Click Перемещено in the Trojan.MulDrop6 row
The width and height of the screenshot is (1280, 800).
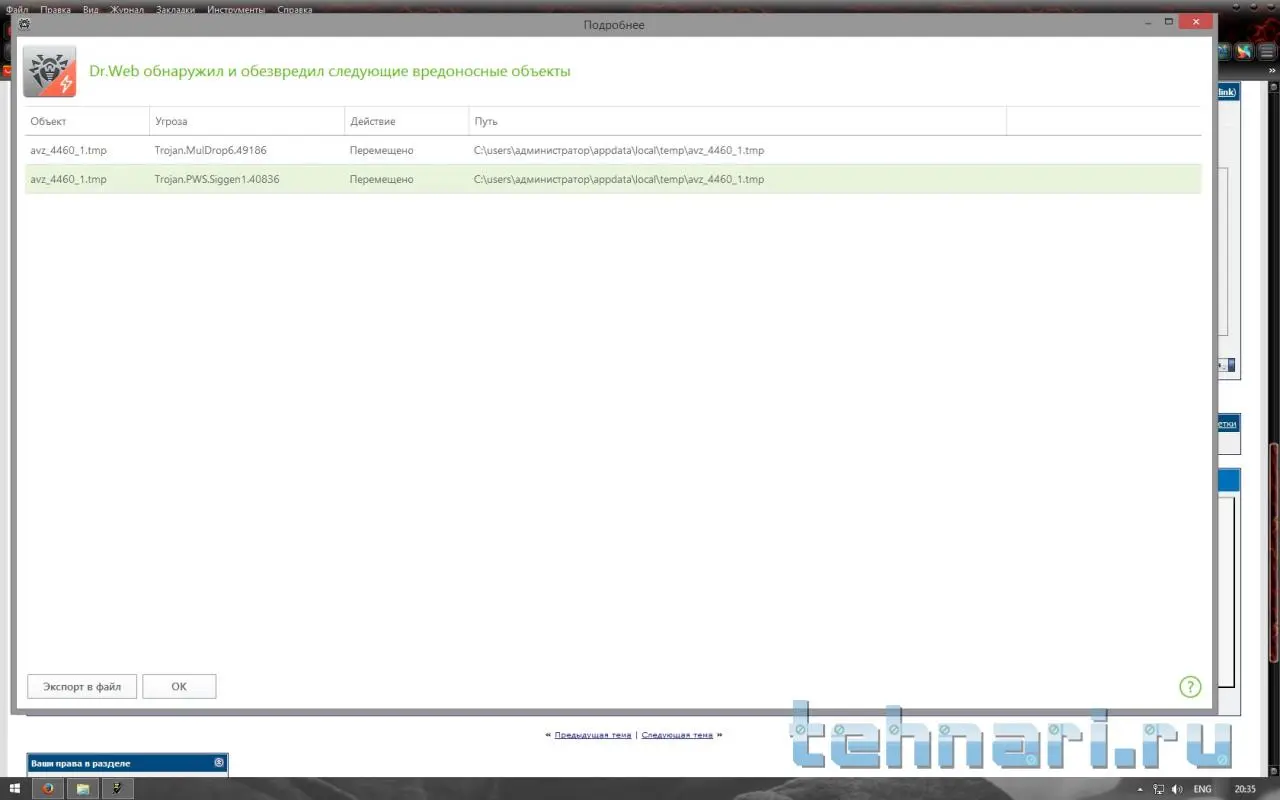tap(381, 150)
